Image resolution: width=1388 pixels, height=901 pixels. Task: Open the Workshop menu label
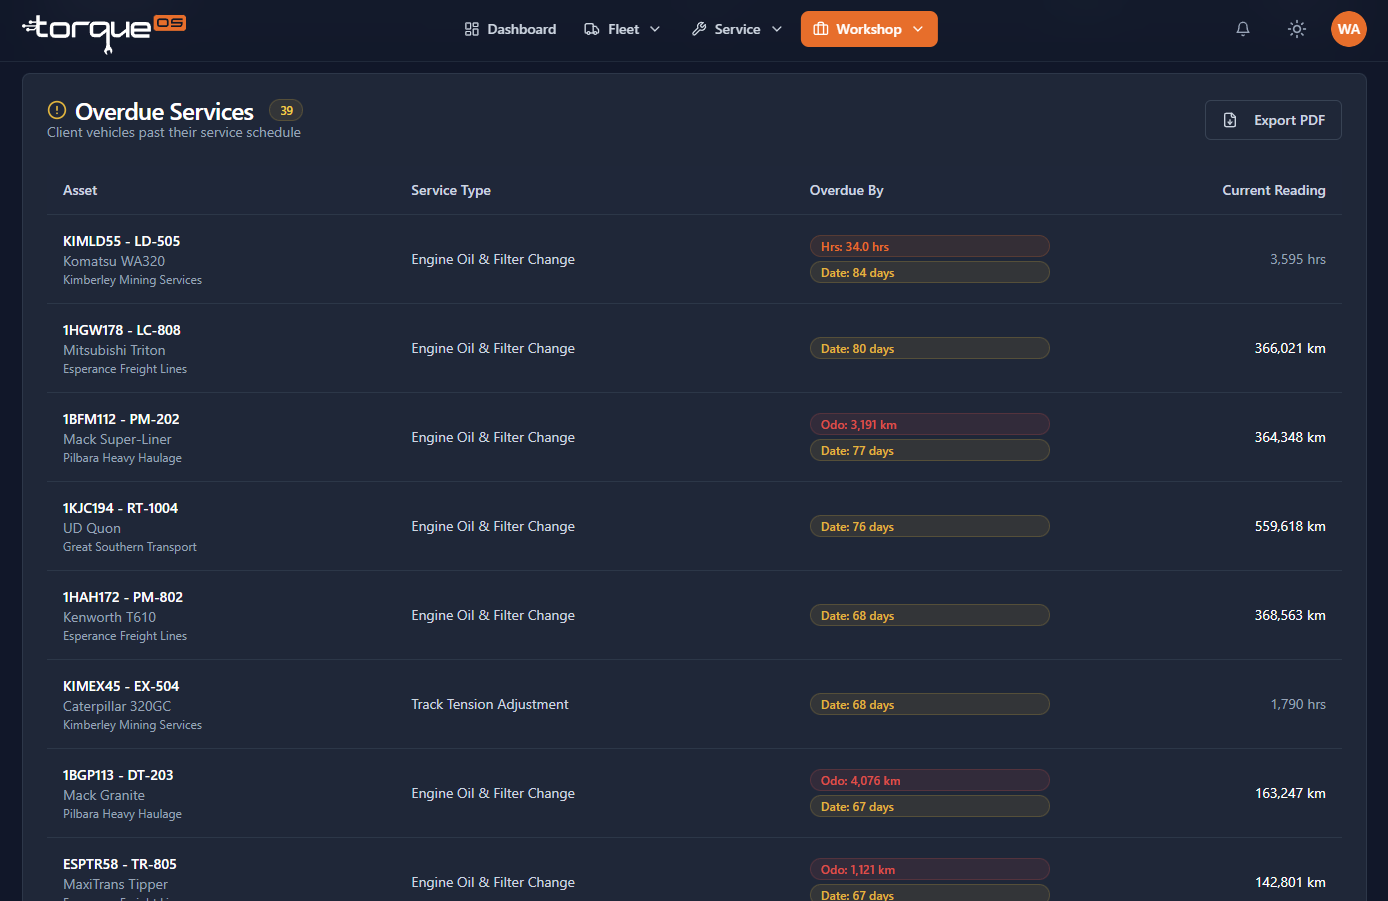point(869,29)
